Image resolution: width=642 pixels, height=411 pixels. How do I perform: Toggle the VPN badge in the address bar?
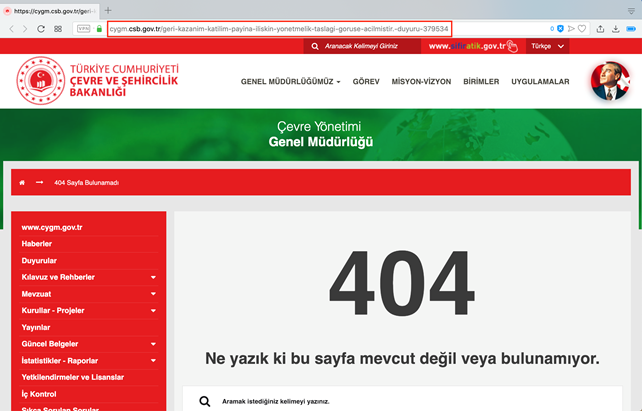pyautogui.click(x=82, y=29)
